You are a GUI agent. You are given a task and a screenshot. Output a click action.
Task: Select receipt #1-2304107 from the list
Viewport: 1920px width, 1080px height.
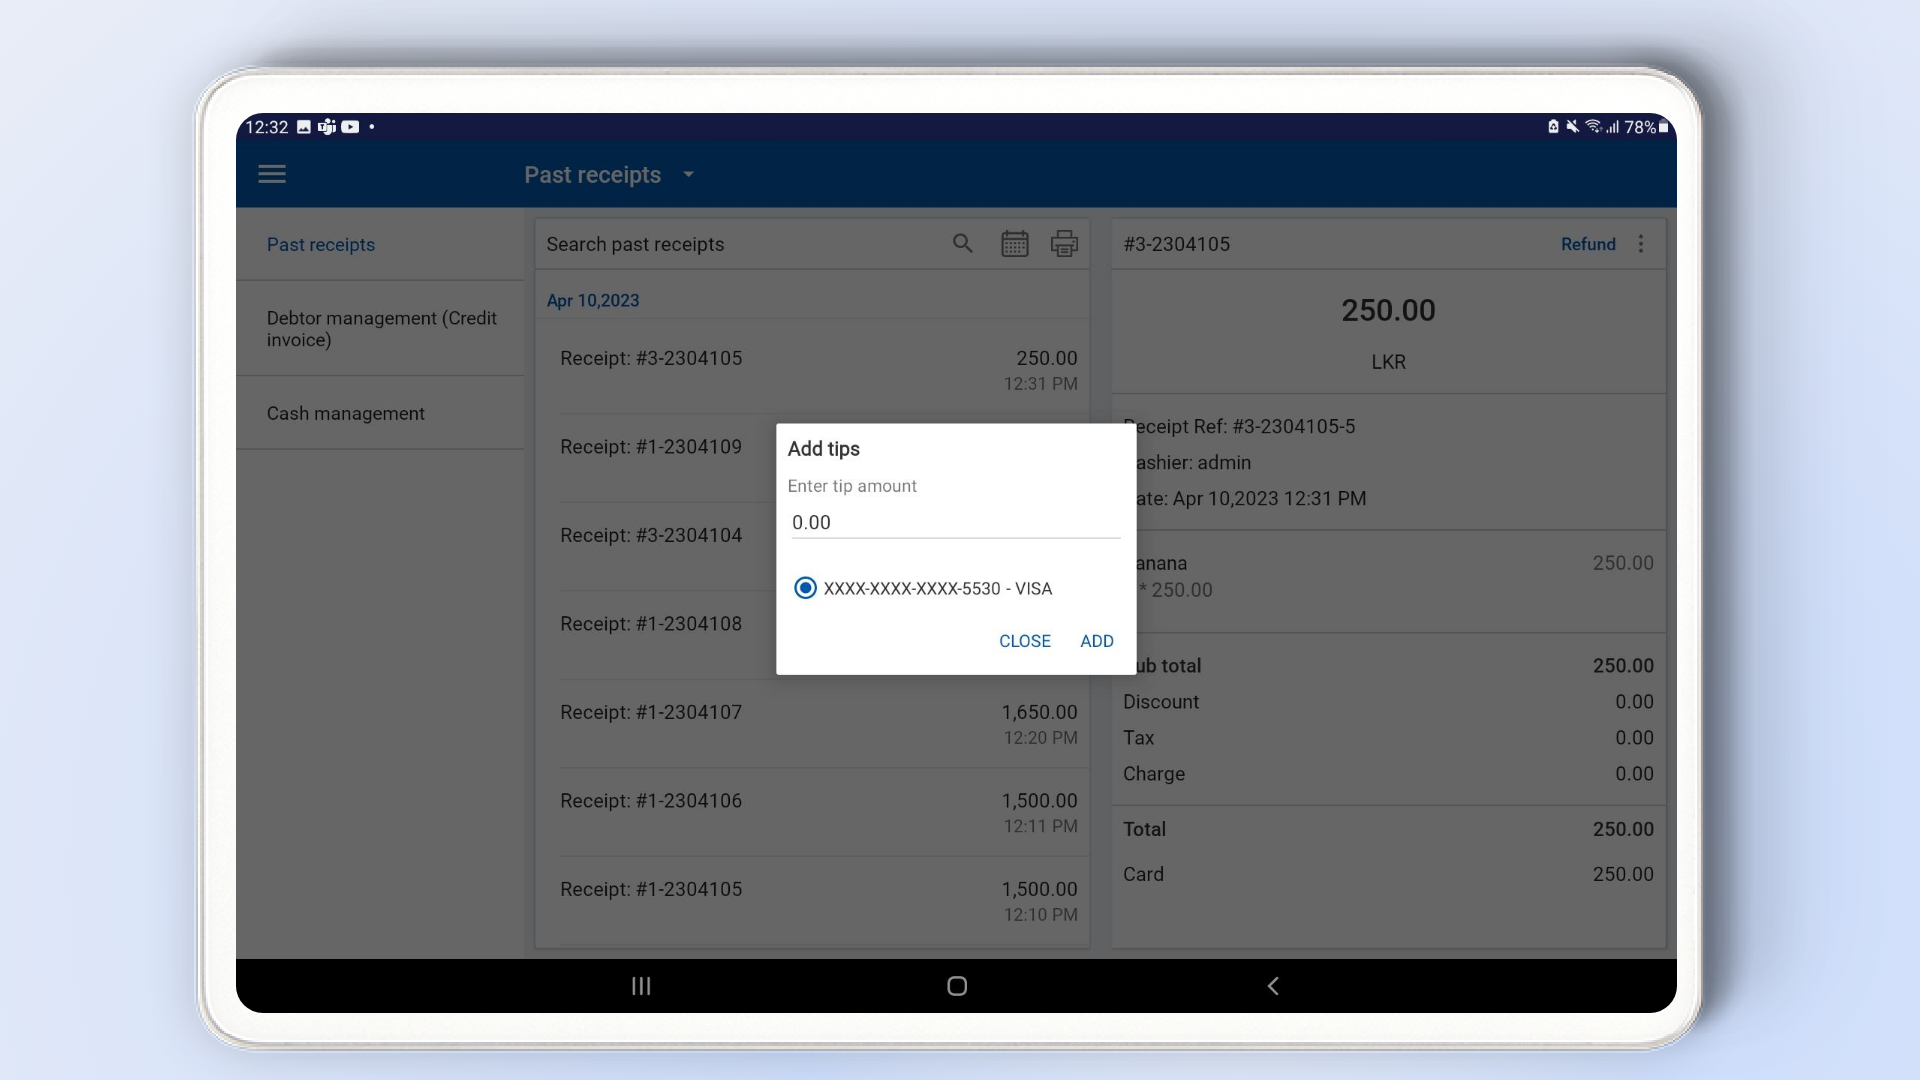(817, 724)
